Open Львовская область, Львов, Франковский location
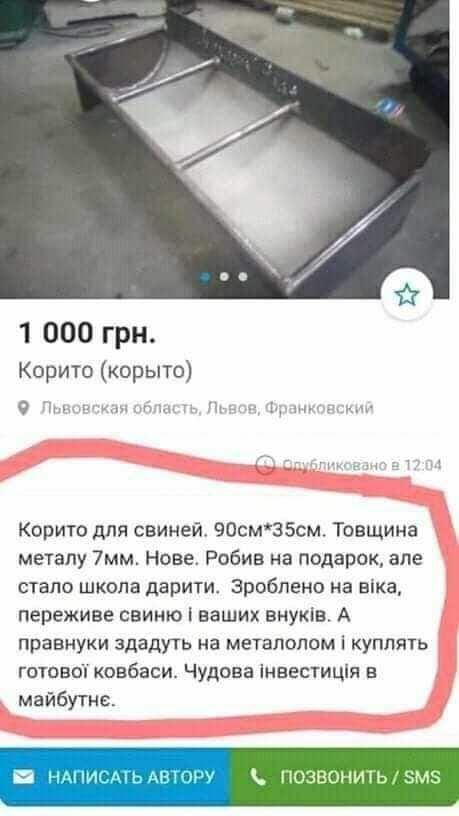Screen dimensions: 459x816 pyautogui.click(x=207, y=409)
